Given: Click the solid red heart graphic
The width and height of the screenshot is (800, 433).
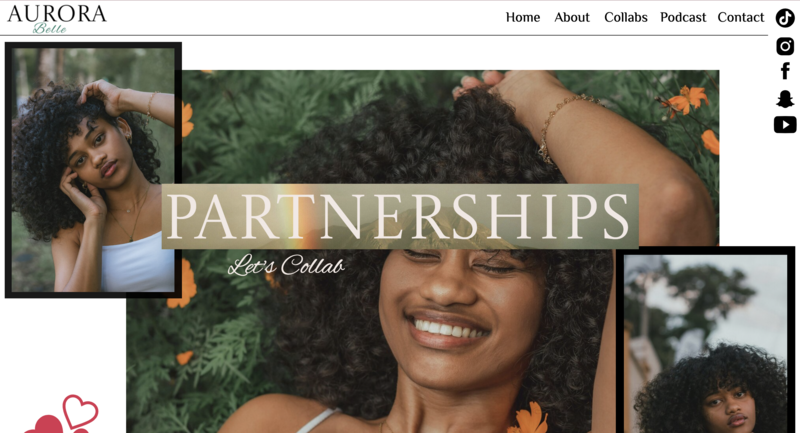Looking at the screenshot, I should [x=48, y=424].
